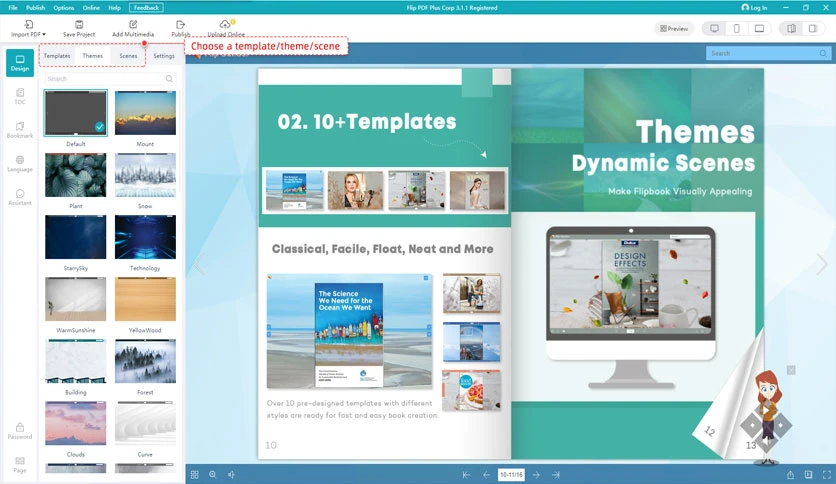Switch to the Themes tab

[x=93, y=55]
